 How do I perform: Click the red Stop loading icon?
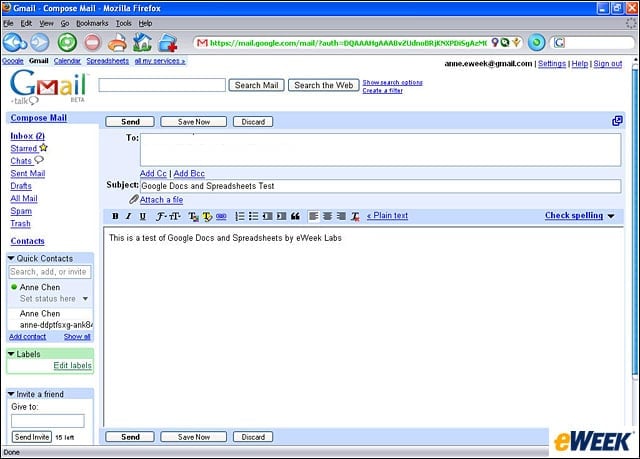click(93, 42)
